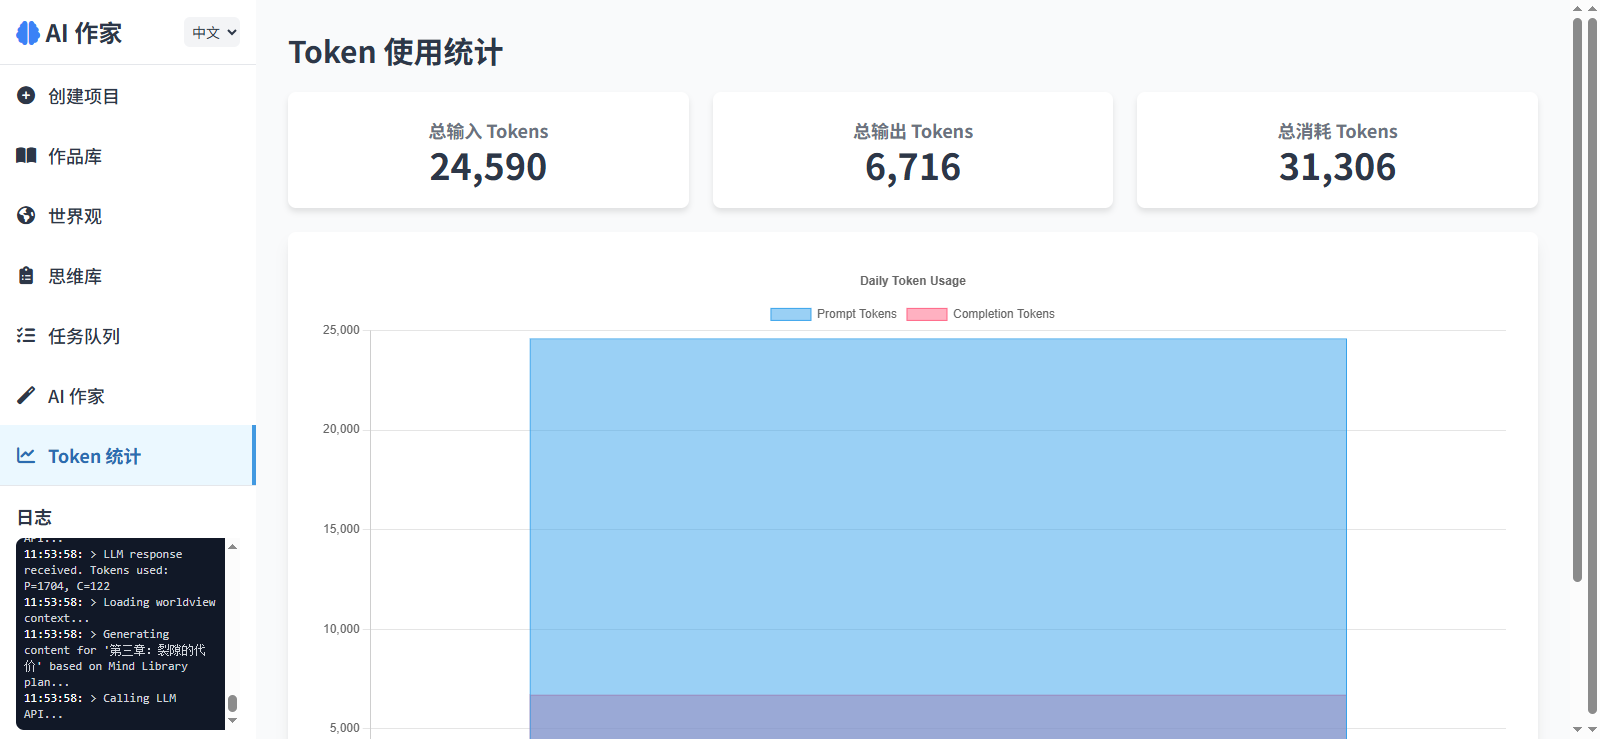Click the 6,716 value
The height and width of the screenshot is (739, 1600).
913,167
